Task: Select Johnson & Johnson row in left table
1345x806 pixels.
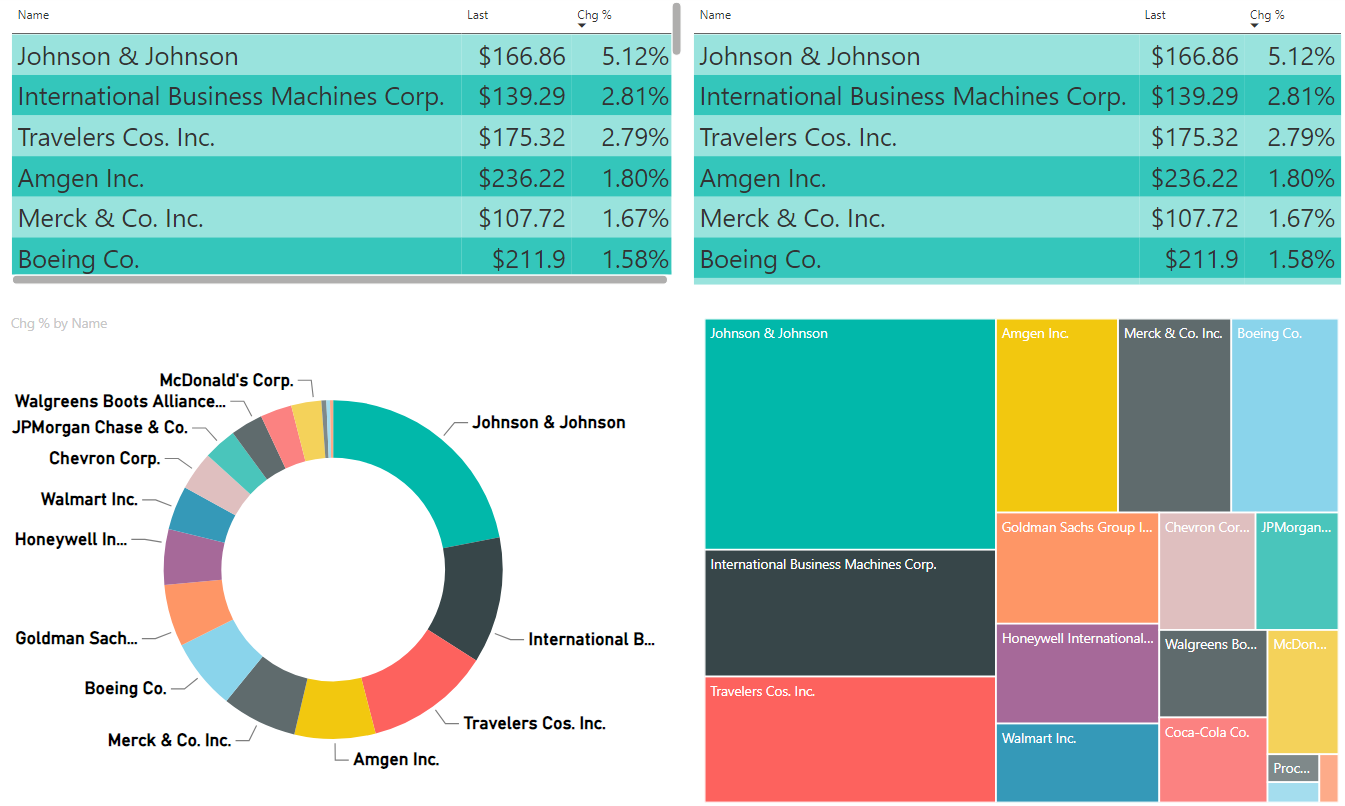Action: [341, 56]
